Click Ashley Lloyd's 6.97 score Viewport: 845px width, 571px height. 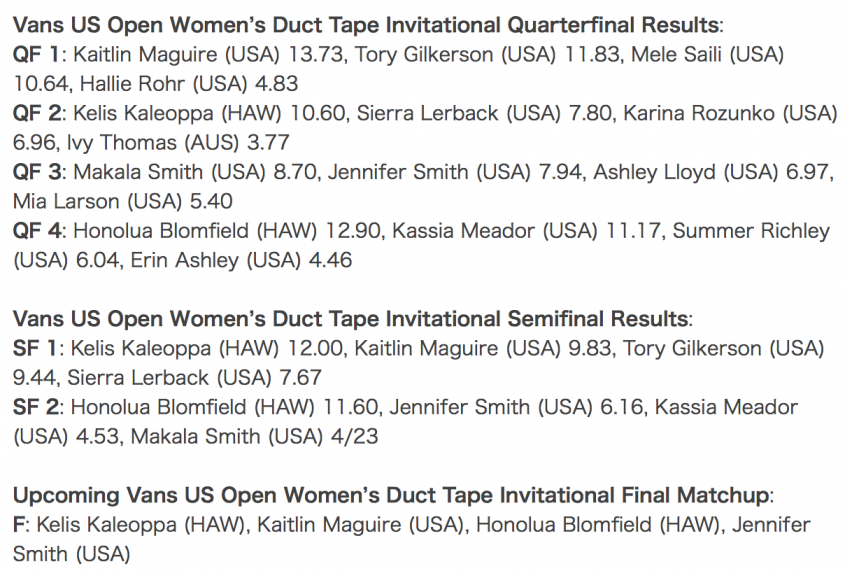point(807,172)
